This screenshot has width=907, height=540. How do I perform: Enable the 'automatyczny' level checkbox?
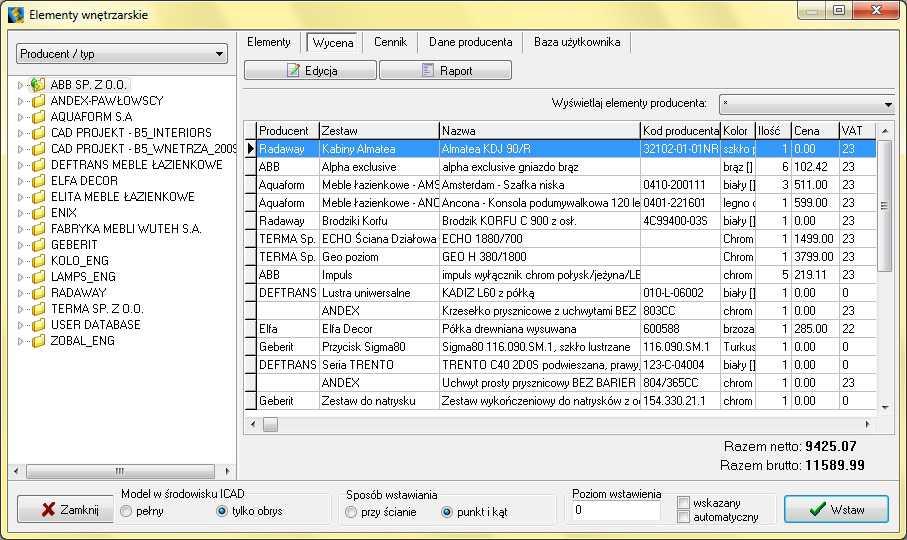tap(683, 517)
